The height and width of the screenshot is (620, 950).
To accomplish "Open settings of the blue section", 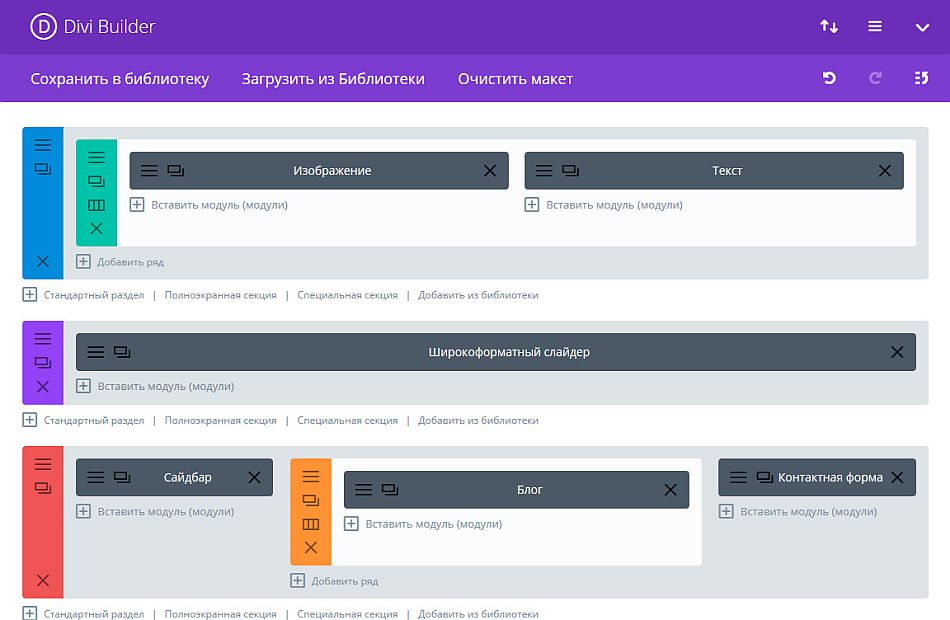I will pyautogui.click(x=42, y=144).
